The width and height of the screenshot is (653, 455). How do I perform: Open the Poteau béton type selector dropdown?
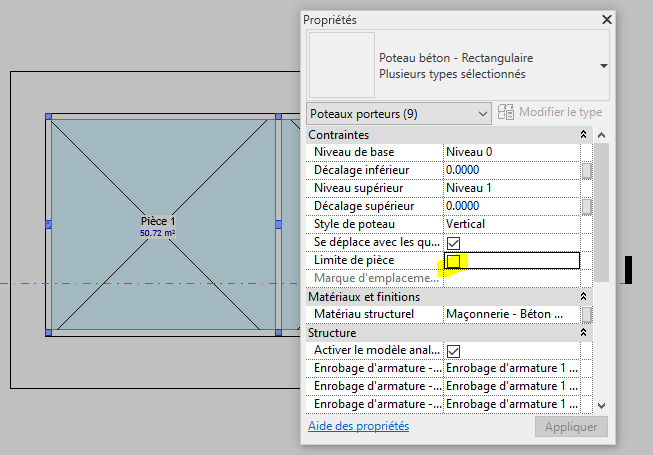tap(603, 65)
